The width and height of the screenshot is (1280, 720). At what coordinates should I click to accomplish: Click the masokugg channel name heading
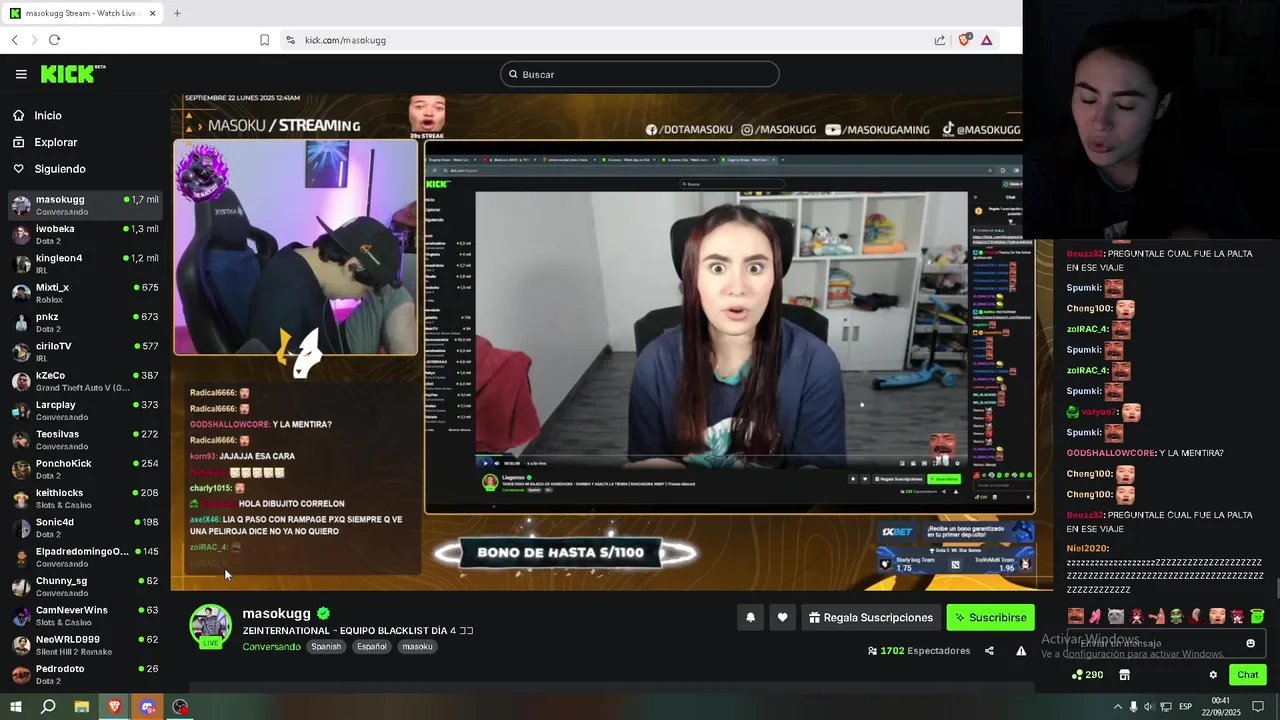pyautogui.click(x=277, y=613)
